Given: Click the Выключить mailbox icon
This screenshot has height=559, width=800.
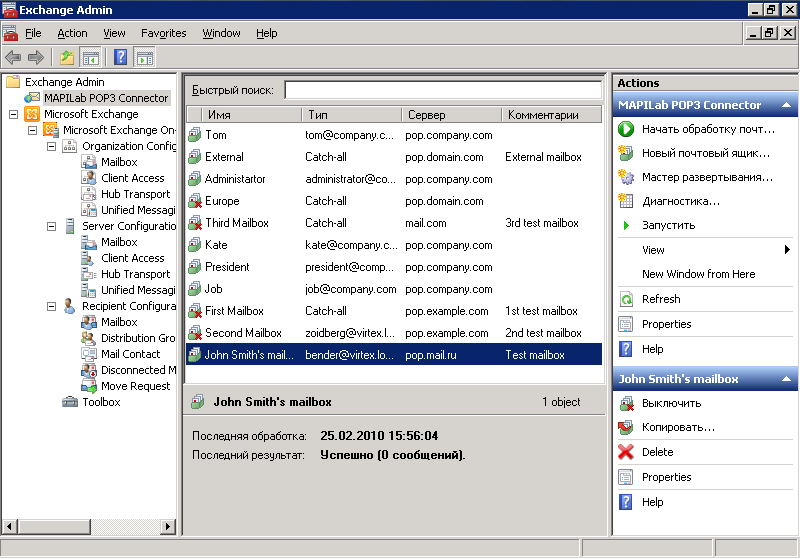Looking at the screenshot, I should 626,403.
